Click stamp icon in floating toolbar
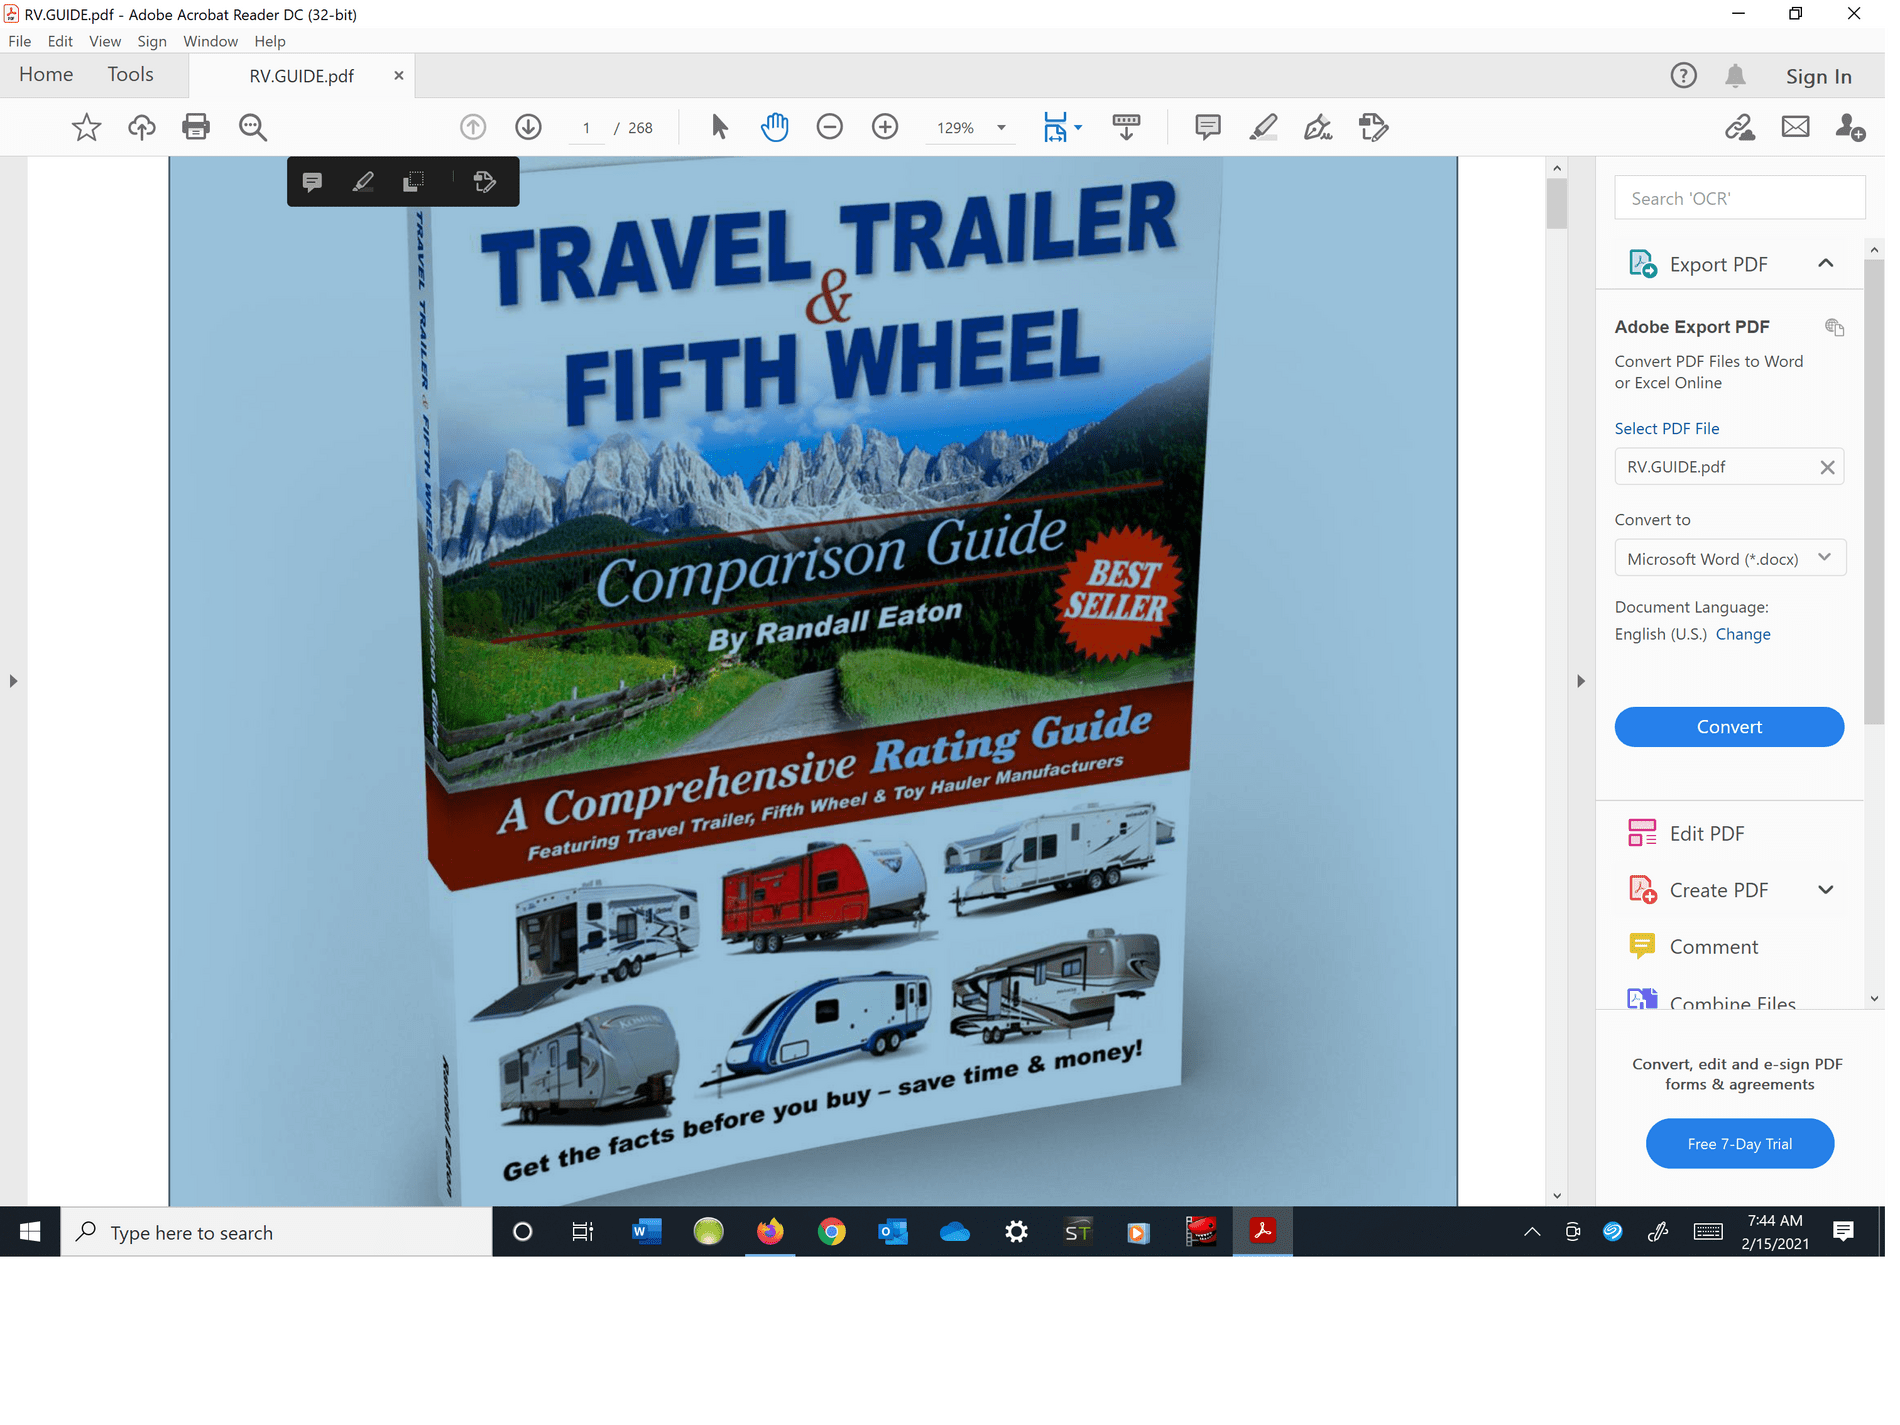 pyautogui.click(x=485, y=182)
